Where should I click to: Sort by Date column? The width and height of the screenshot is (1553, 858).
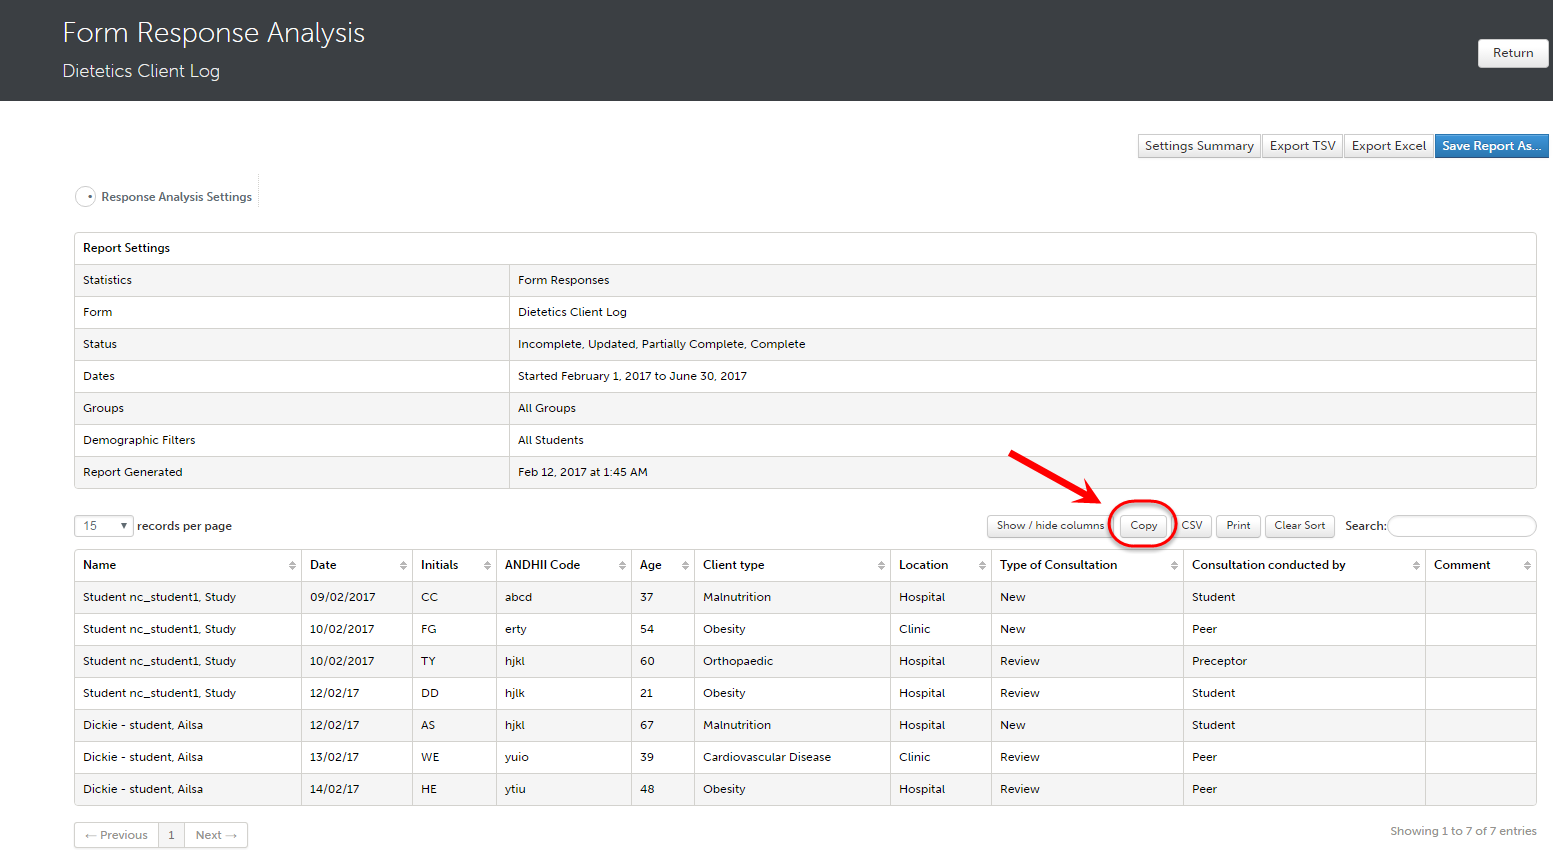tap(356, 565)
